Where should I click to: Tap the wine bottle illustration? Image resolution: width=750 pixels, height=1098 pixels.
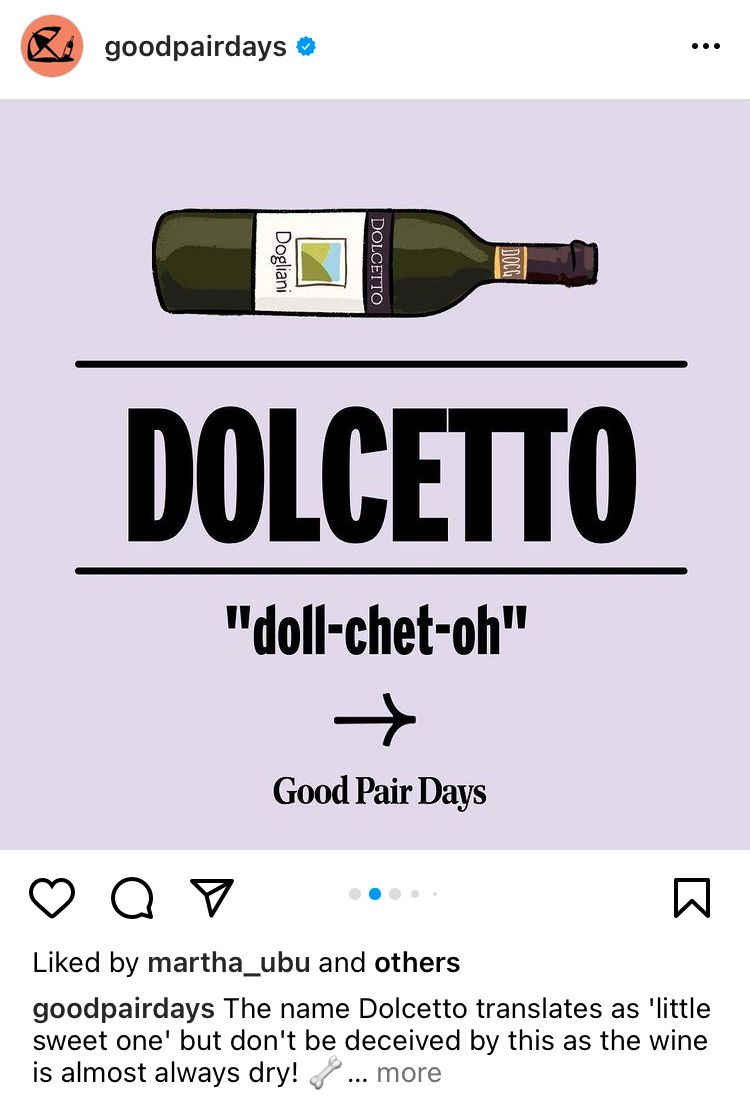(x=375, y=262)
